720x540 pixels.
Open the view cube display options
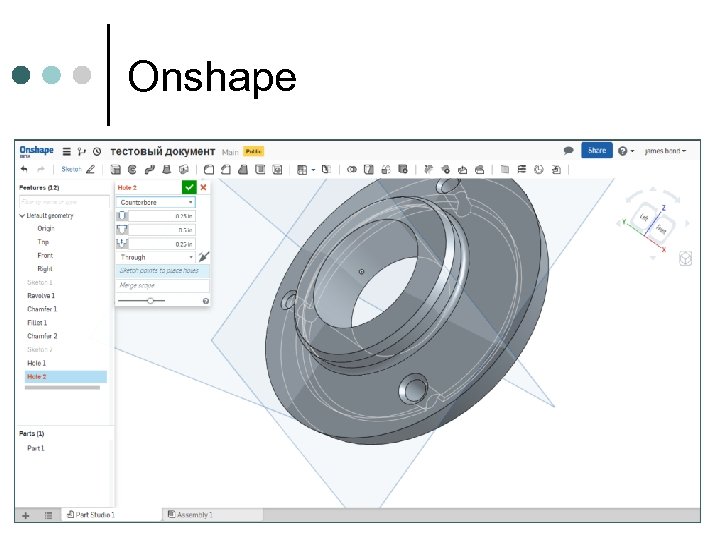(x=685, y=259)
